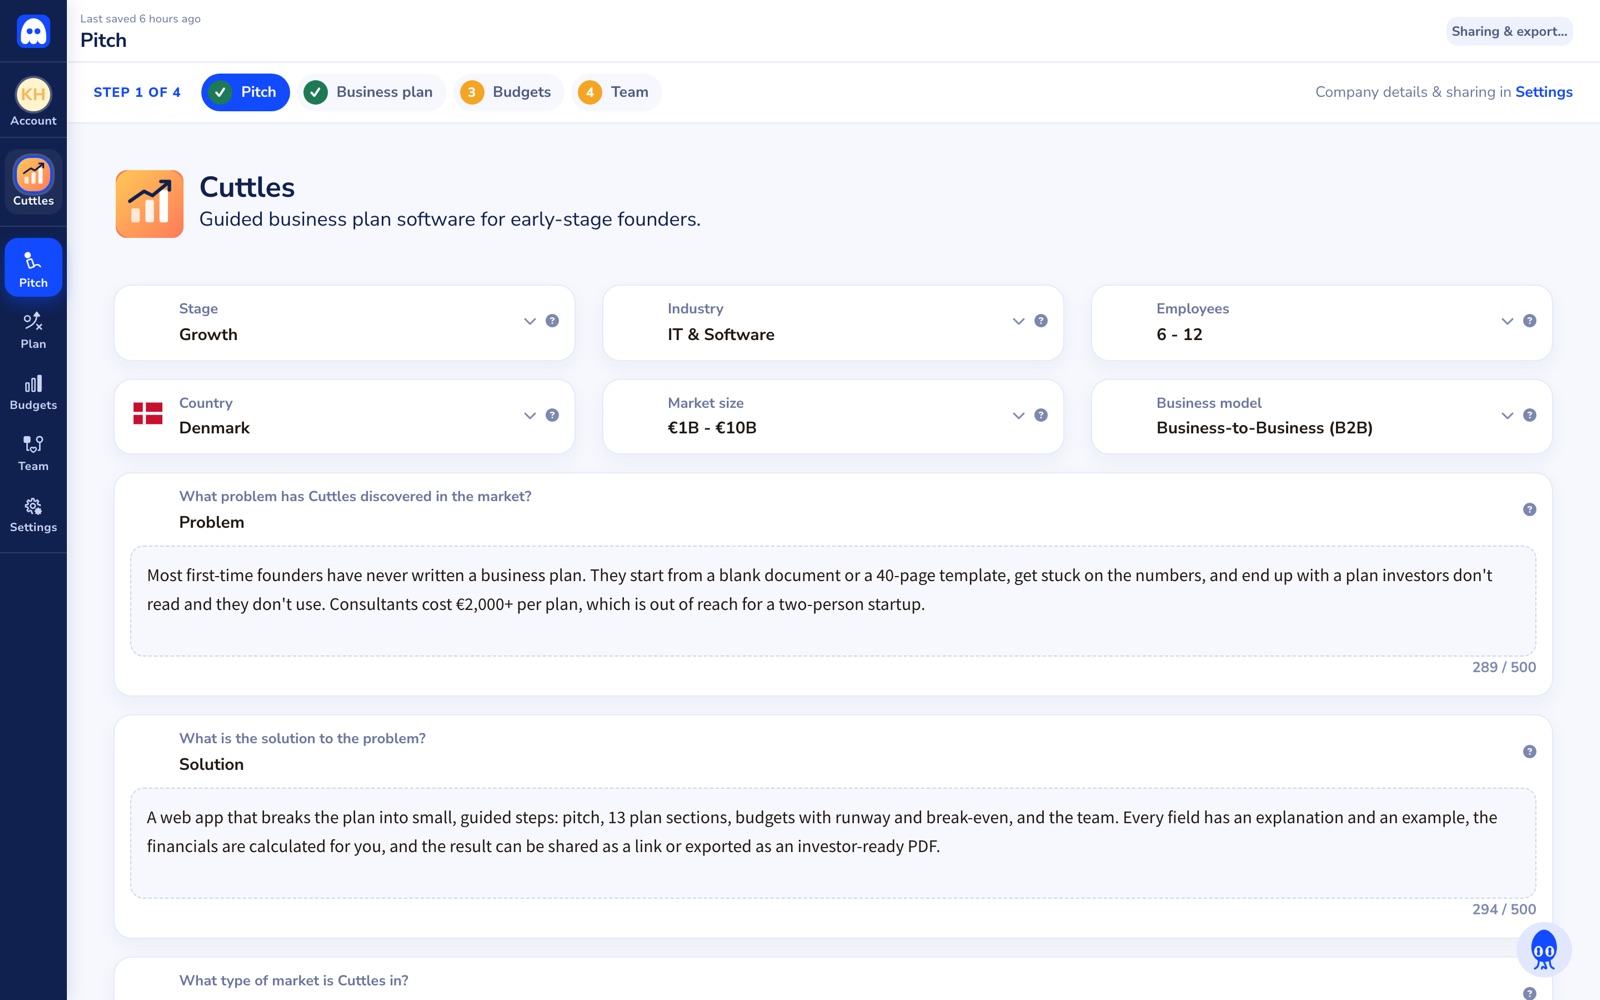Show help for the Business model field
The image size is (1600, 1000).
pyautogui.click(x=1529, y=415)
